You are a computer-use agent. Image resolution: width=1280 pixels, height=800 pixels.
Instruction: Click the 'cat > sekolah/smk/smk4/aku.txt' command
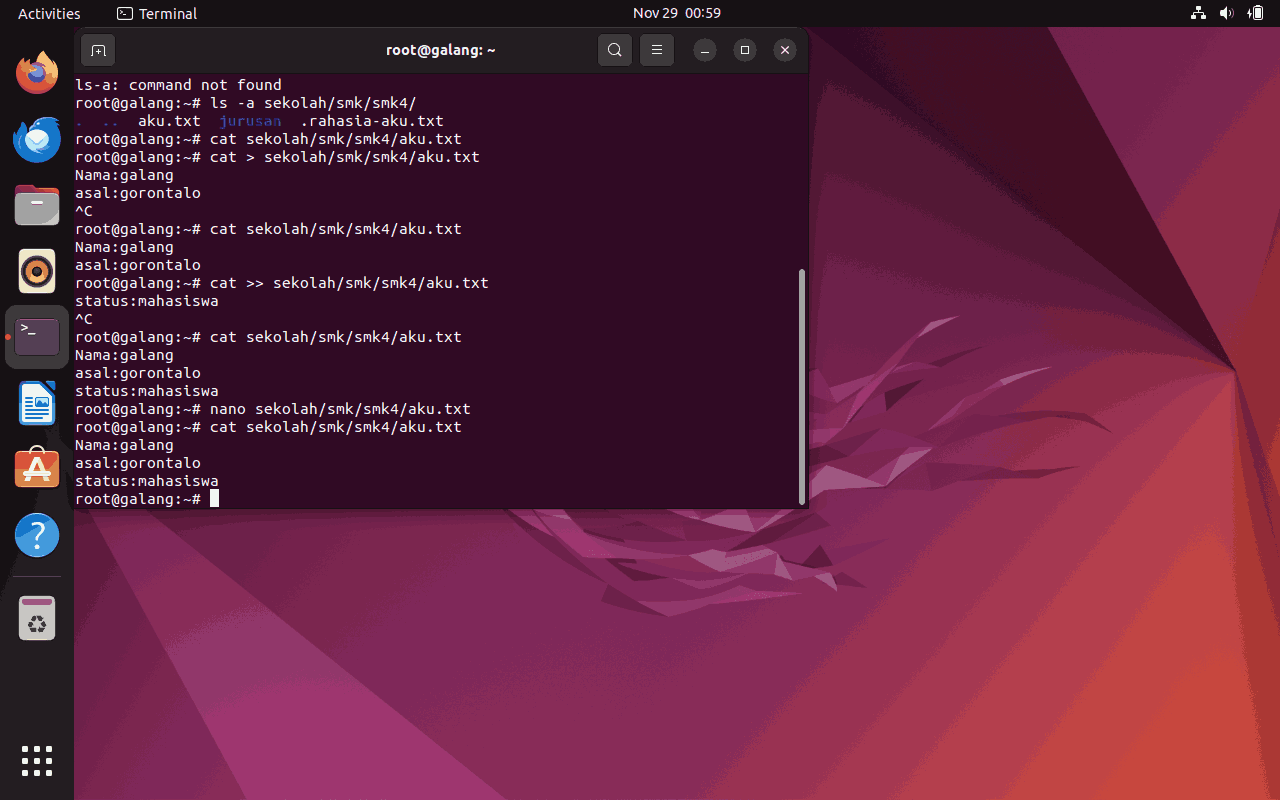(x=345, y=157)
